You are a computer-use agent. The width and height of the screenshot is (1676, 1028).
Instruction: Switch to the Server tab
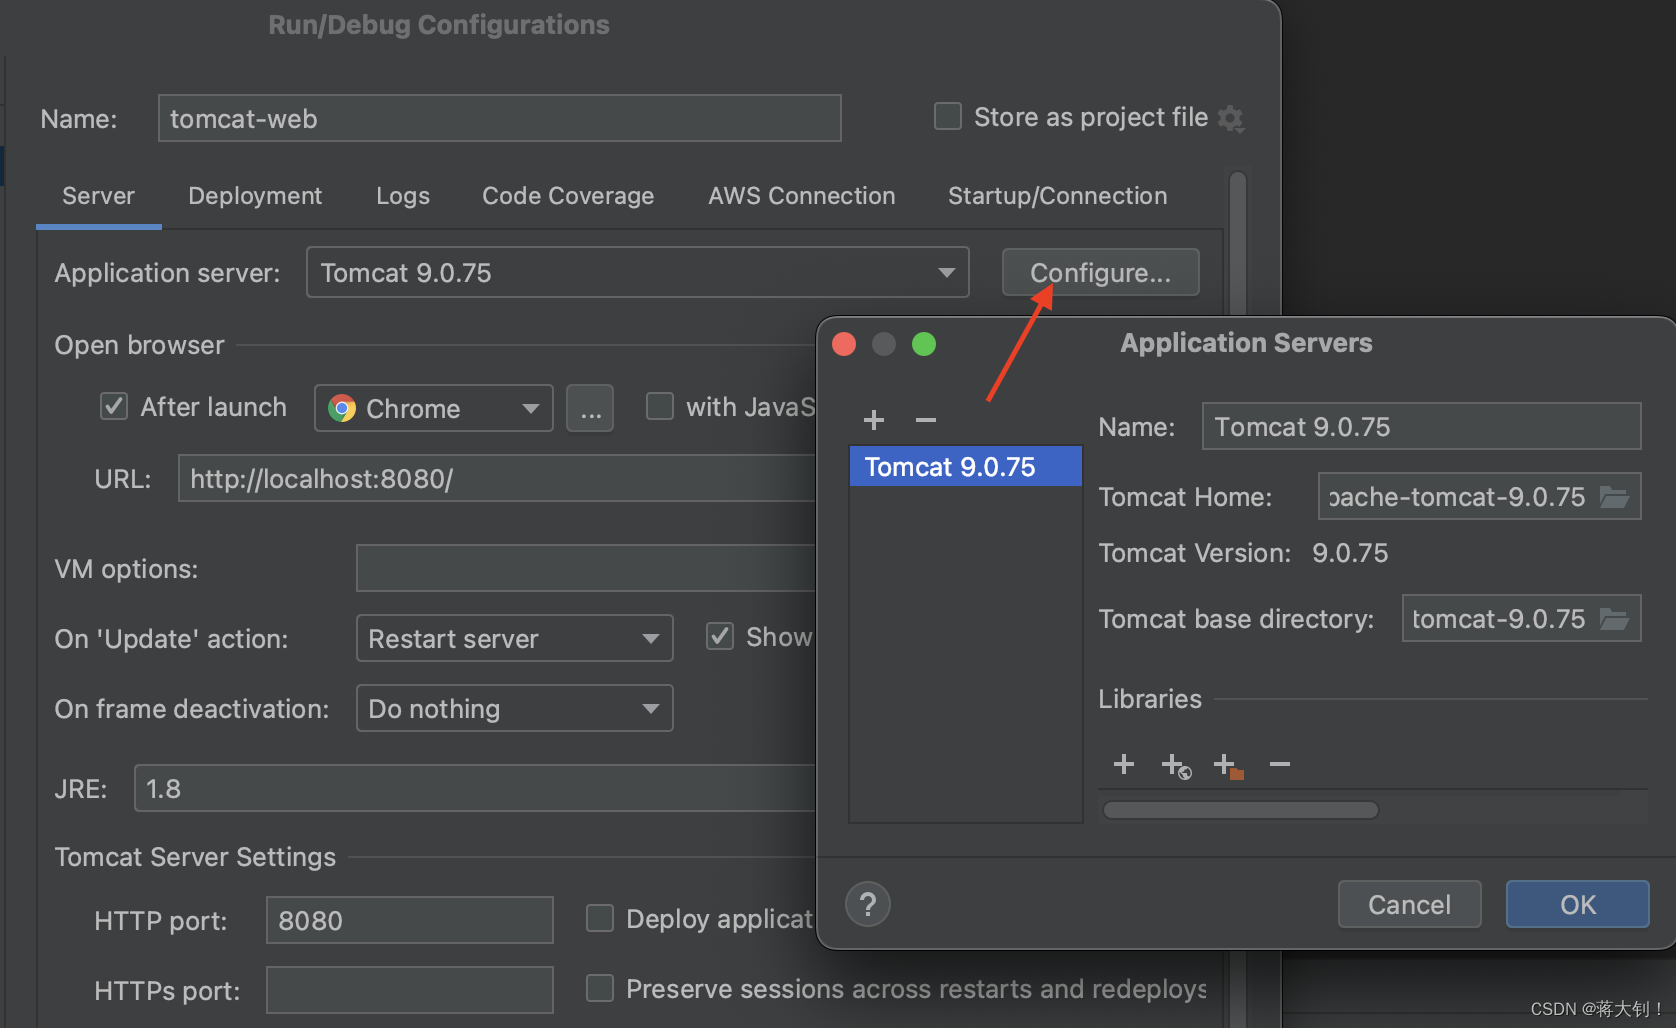click(x=98, y=196)
